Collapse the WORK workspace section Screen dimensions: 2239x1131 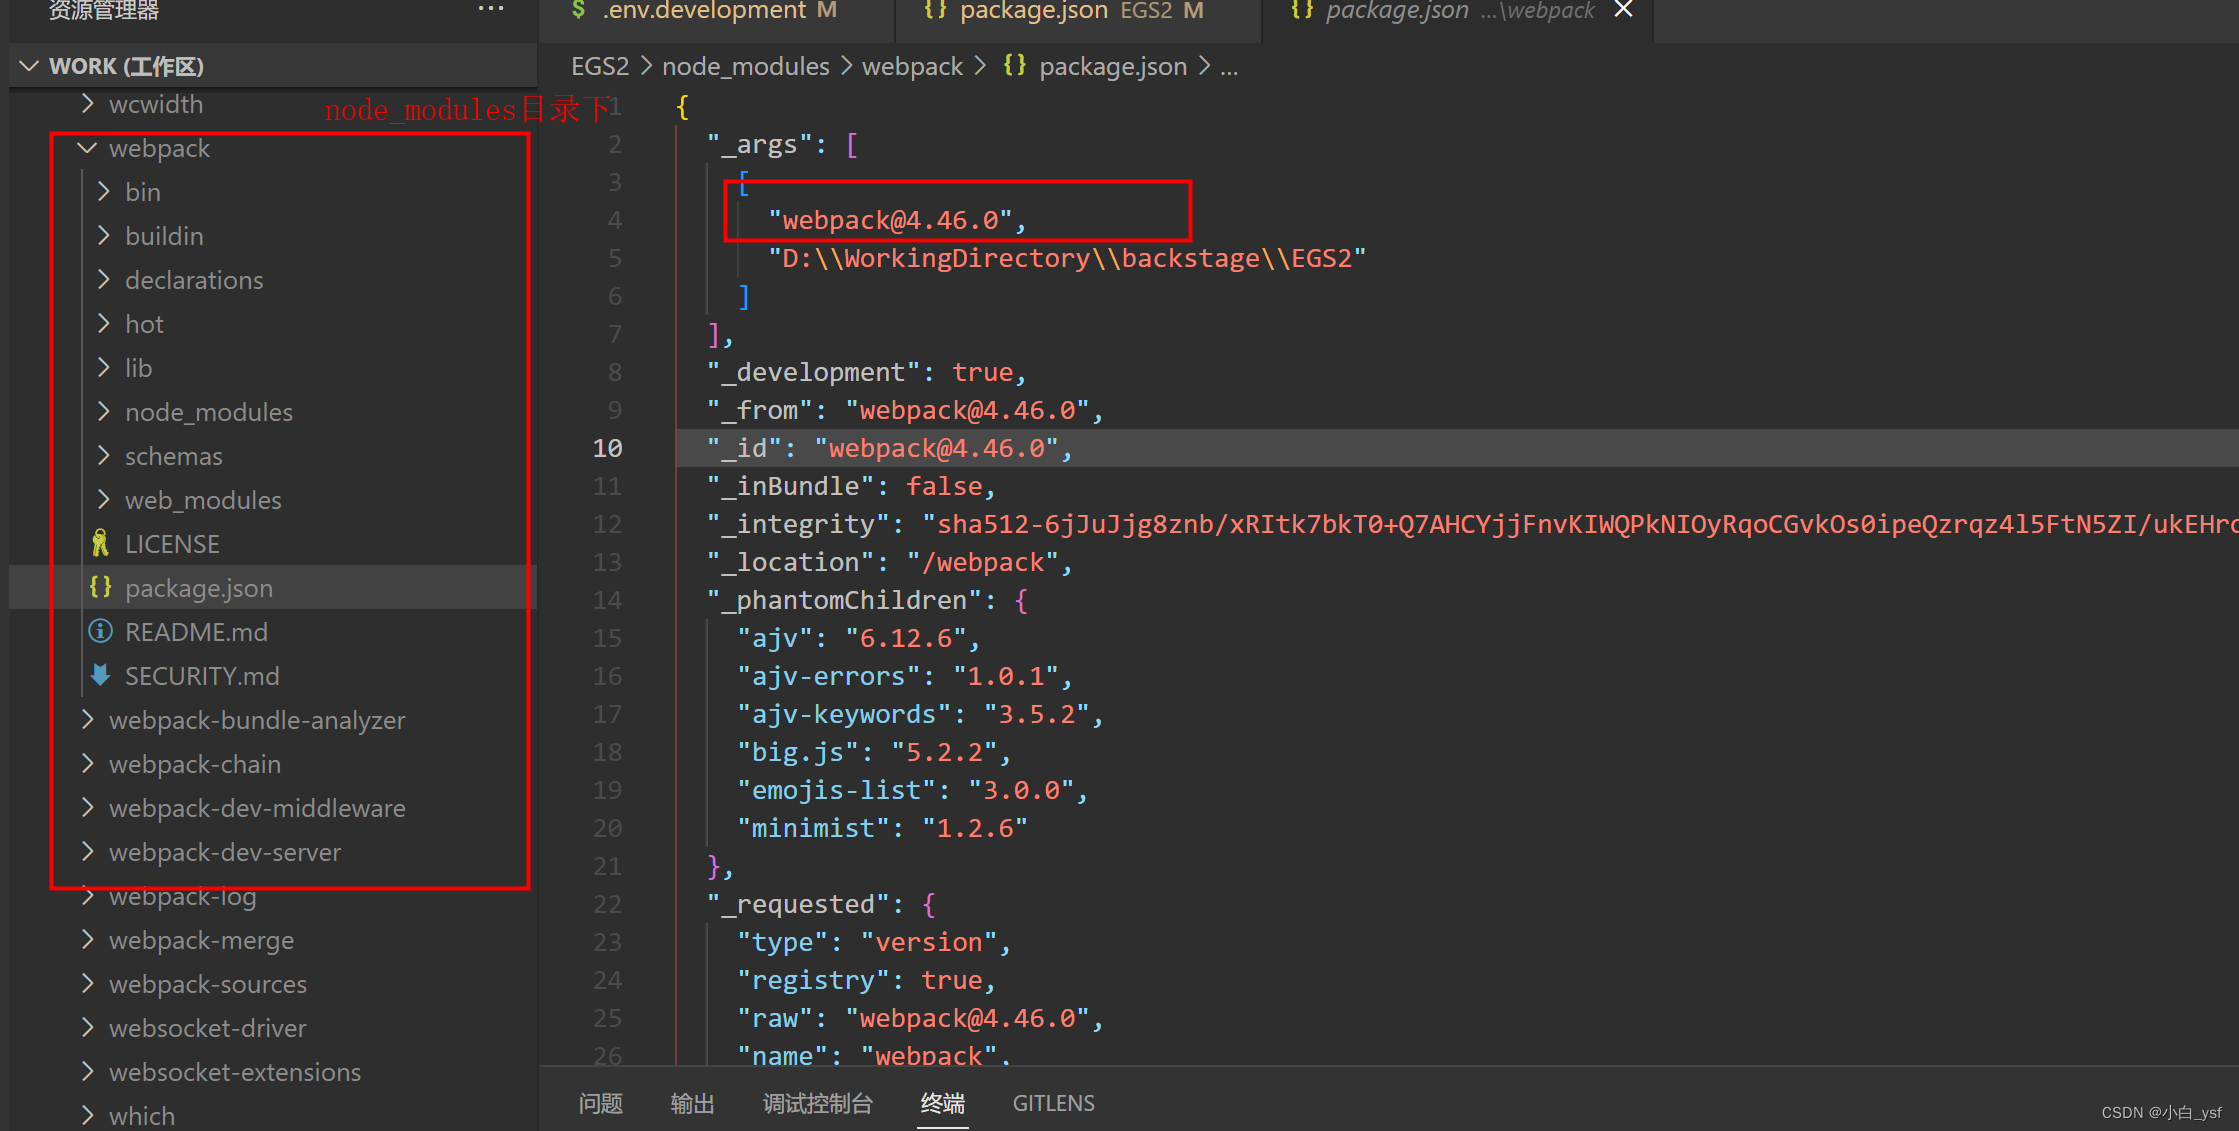click(x=29, y=66)
